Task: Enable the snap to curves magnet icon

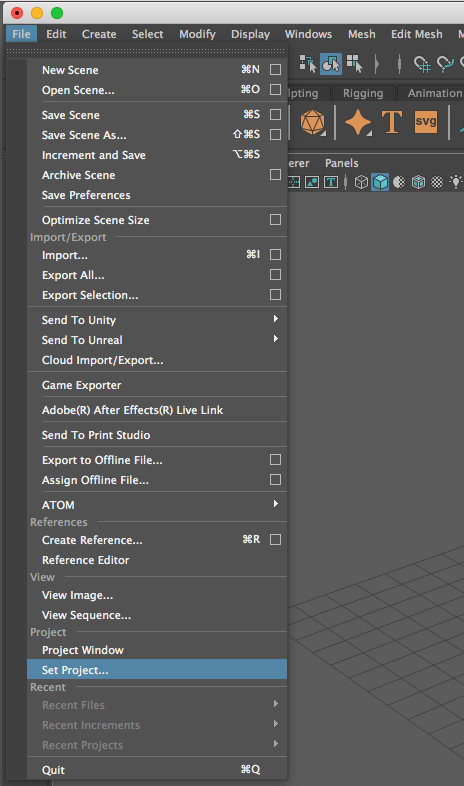Action: coord(445,64)
